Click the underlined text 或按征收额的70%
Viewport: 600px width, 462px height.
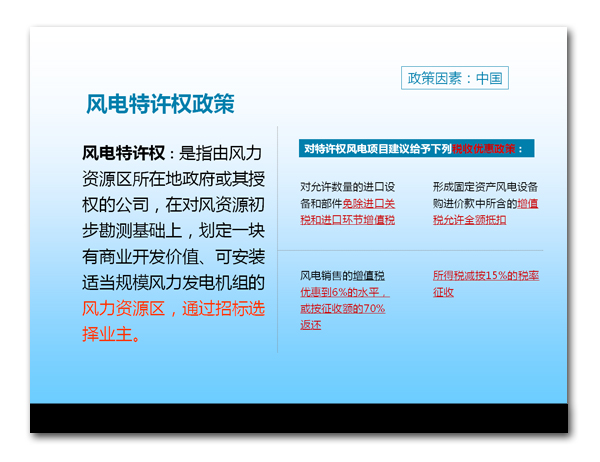point(342,308)
